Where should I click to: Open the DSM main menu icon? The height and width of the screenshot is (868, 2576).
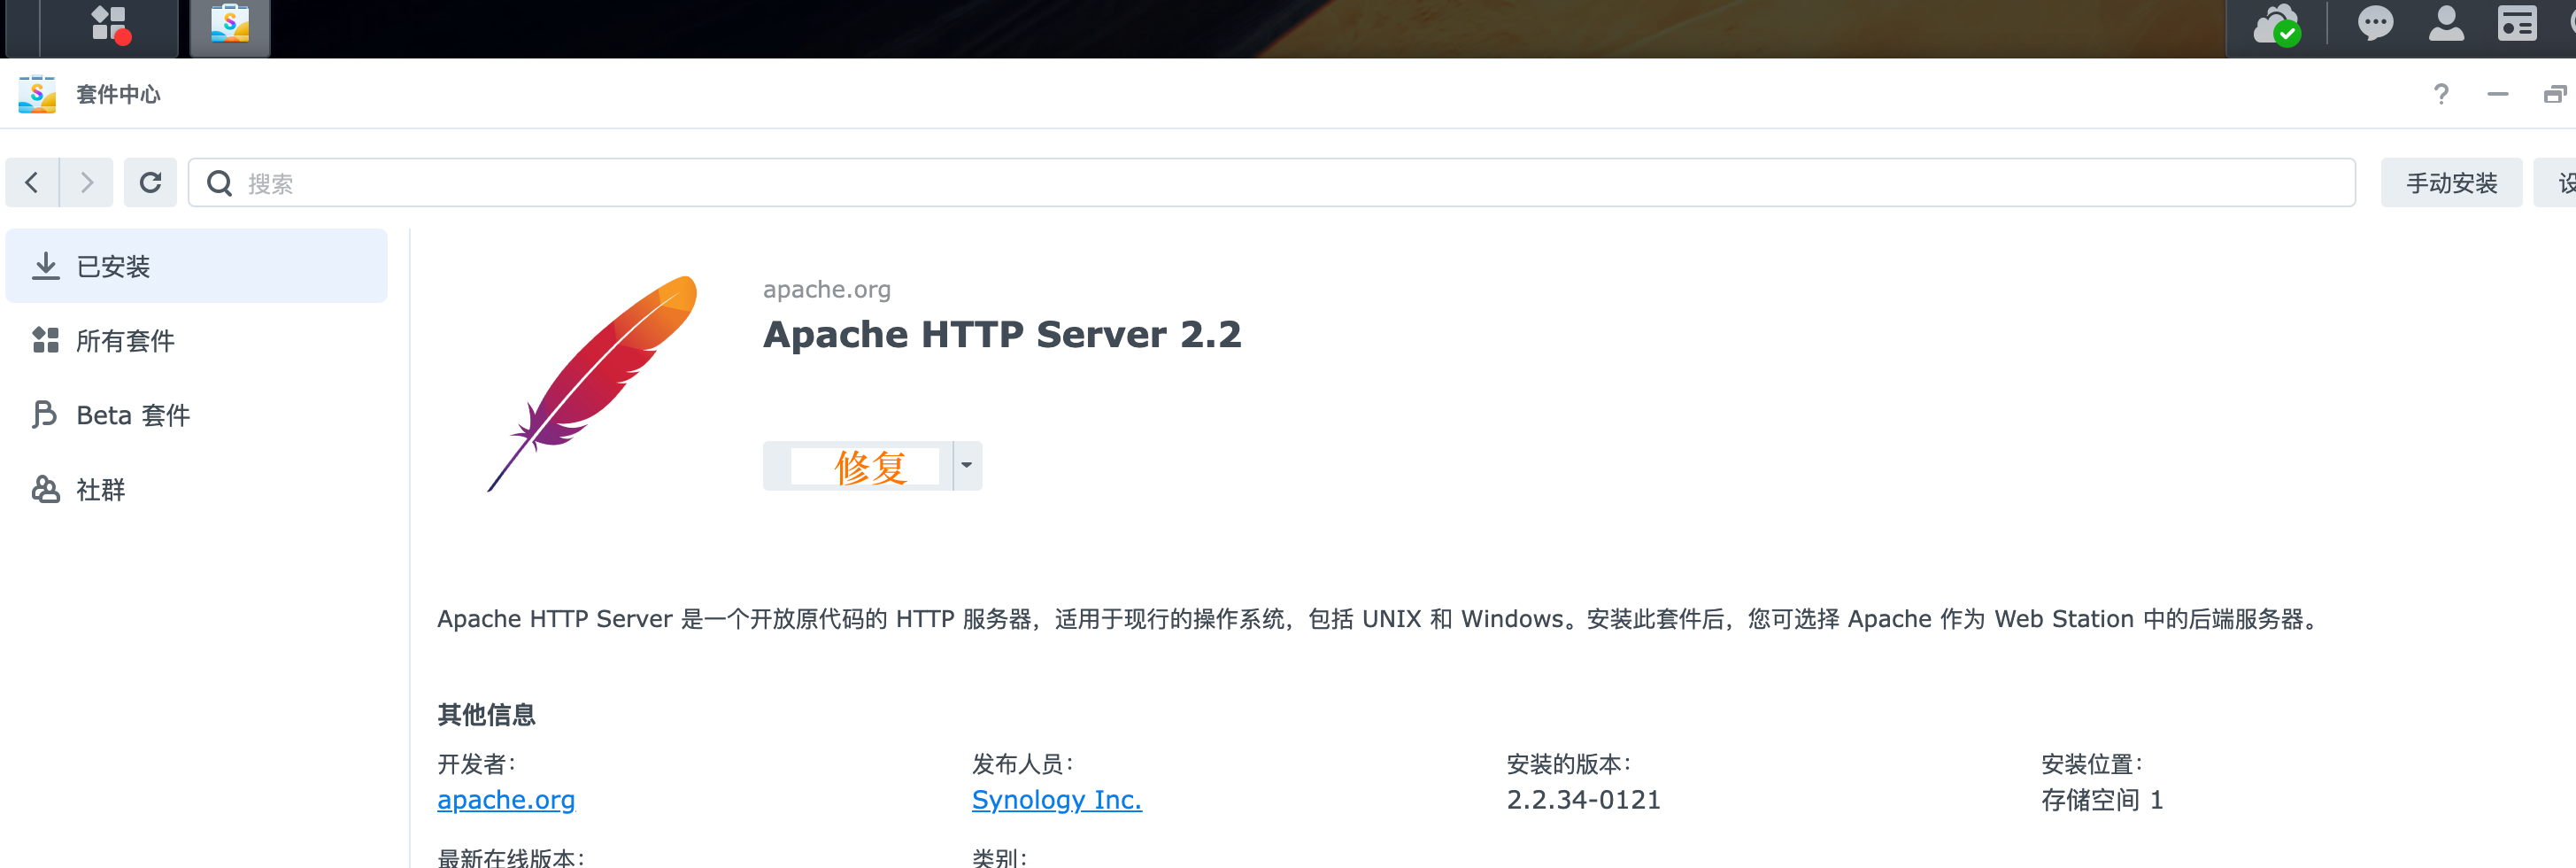click(108, 25)
